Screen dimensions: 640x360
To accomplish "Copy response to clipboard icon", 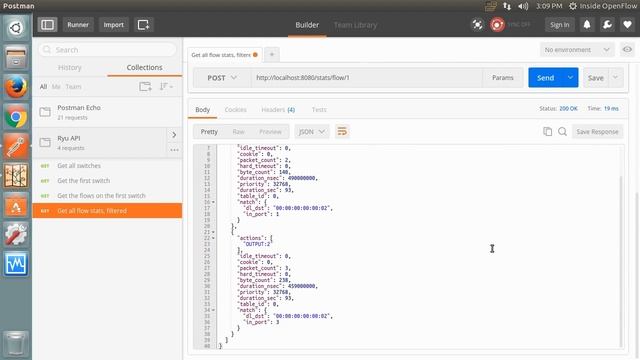I will [x=547, y=131].
